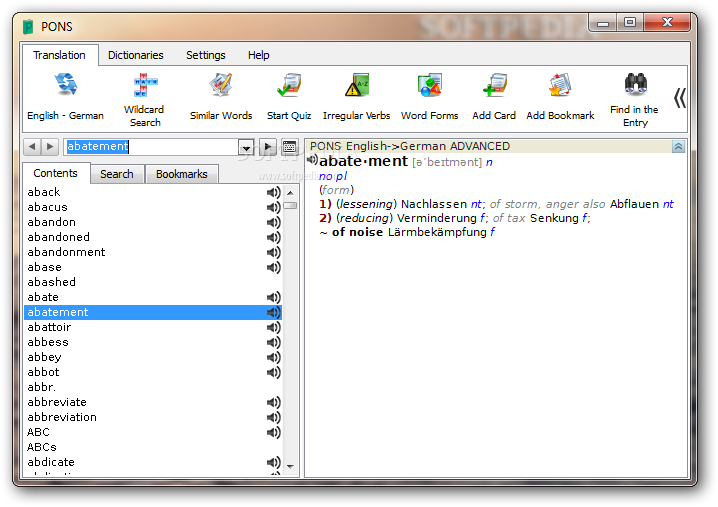Switch translation direction English - German
The image size is (718, 507).
(x=65, y=97)
